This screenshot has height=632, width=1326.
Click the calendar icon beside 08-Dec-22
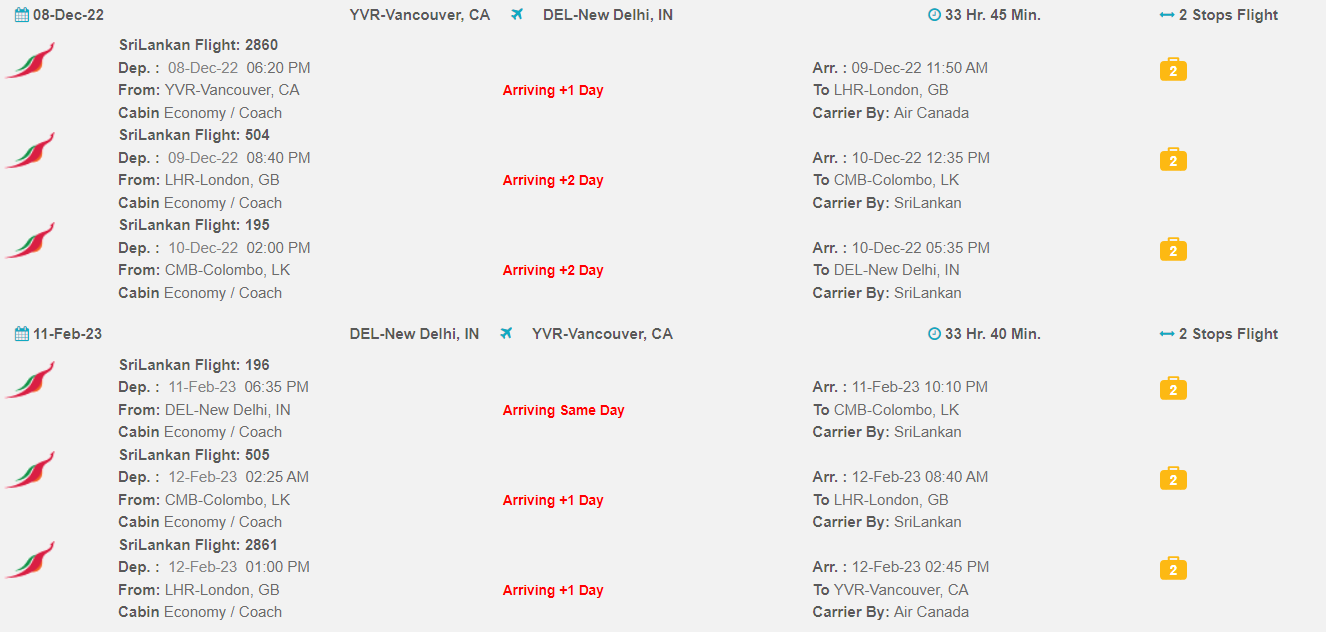point(21,15)
